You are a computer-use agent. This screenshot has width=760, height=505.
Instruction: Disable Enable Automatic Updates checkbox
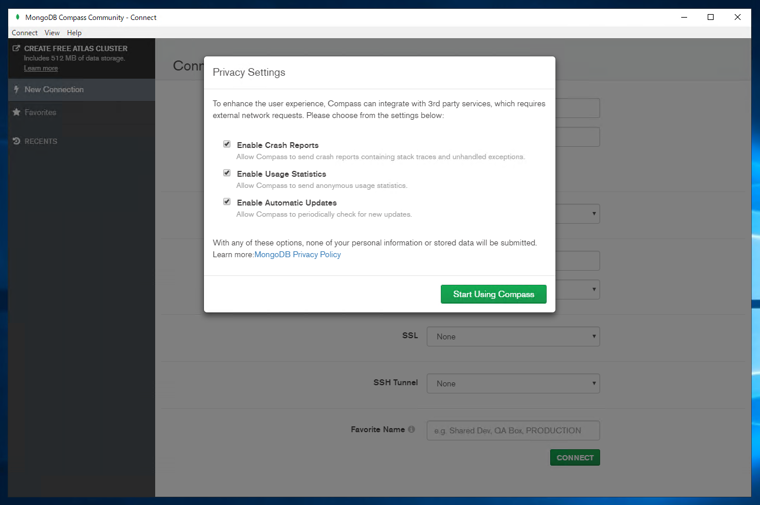[226, 201]
